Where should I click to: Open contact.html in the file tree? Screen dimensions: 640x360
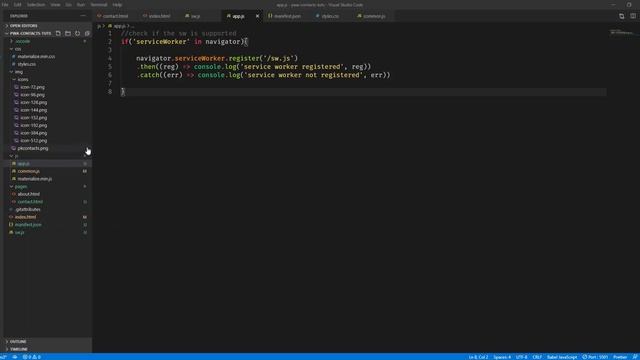[x=30, y=202]
